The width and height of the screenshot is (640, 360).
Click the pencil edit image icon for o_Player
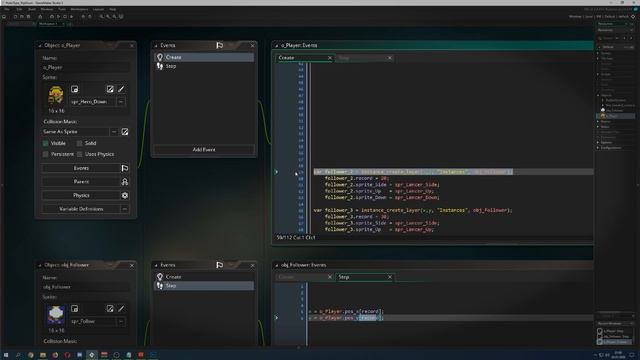[x=121, y=89]
